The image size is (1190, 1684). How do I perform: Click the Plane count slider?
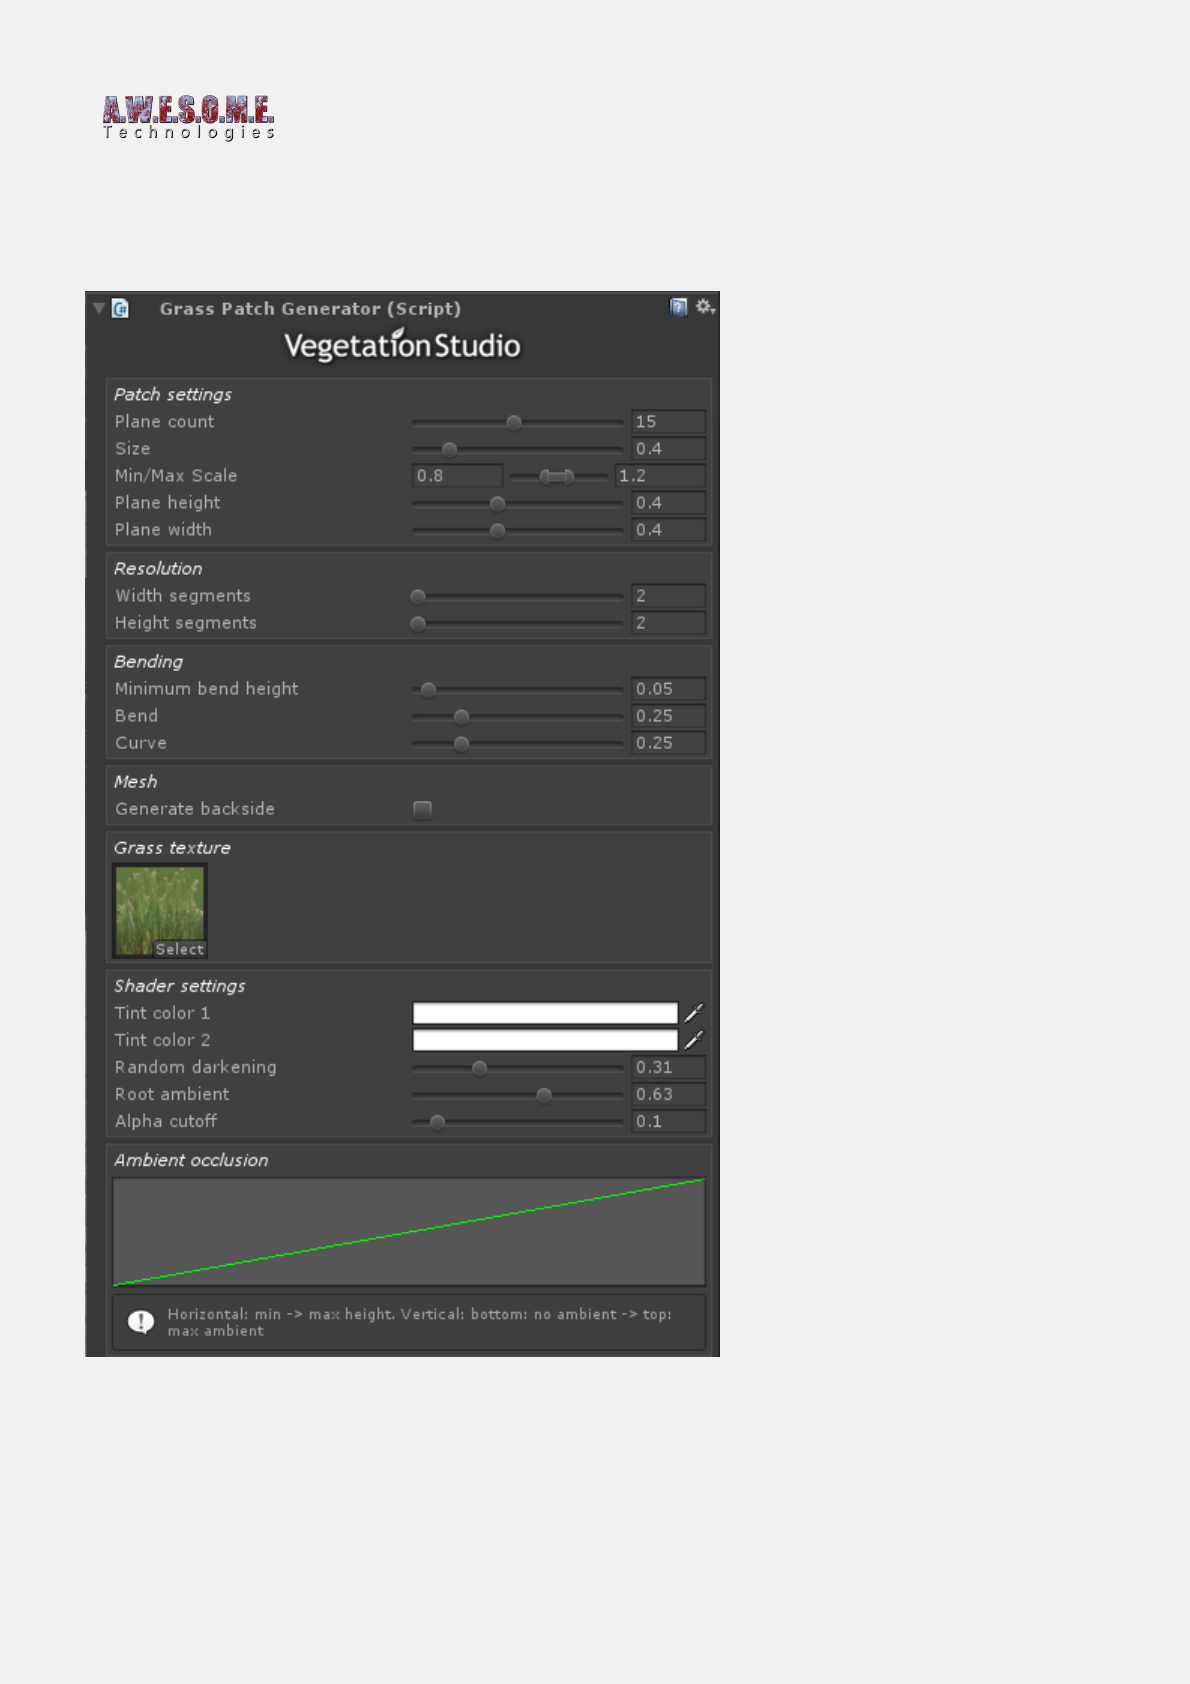(517, 422)
